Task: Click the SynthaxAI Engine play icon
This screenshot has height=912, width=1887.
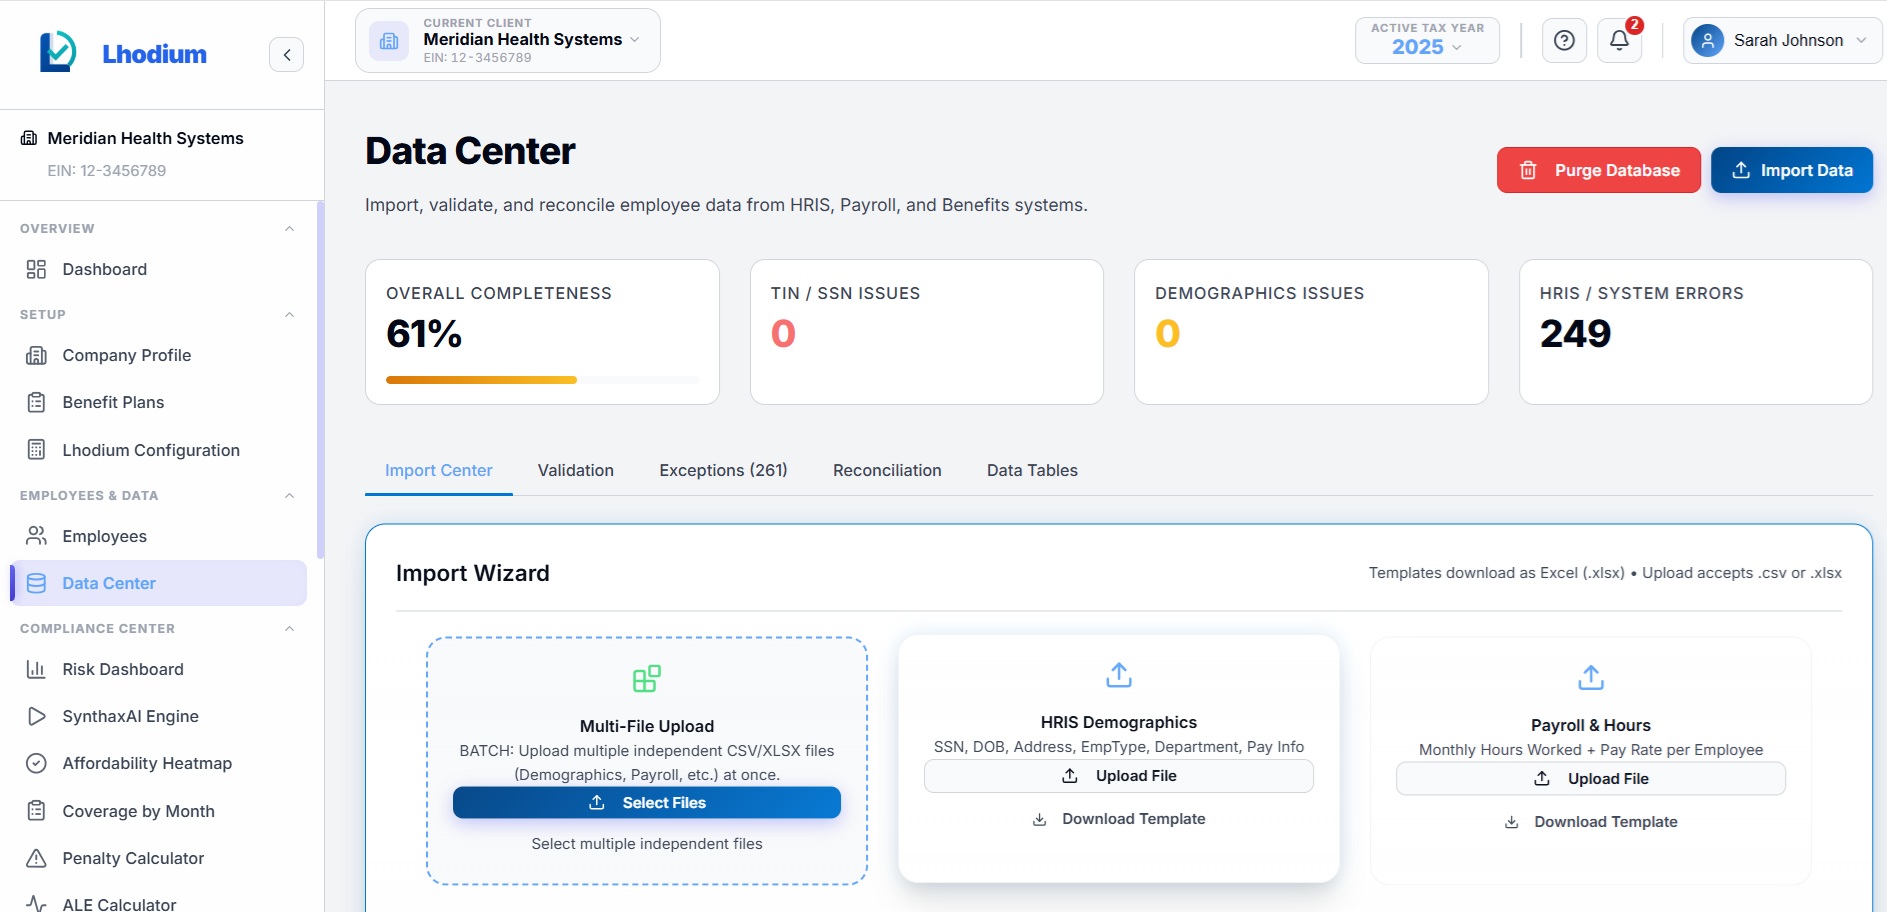Action: (36, 716)
